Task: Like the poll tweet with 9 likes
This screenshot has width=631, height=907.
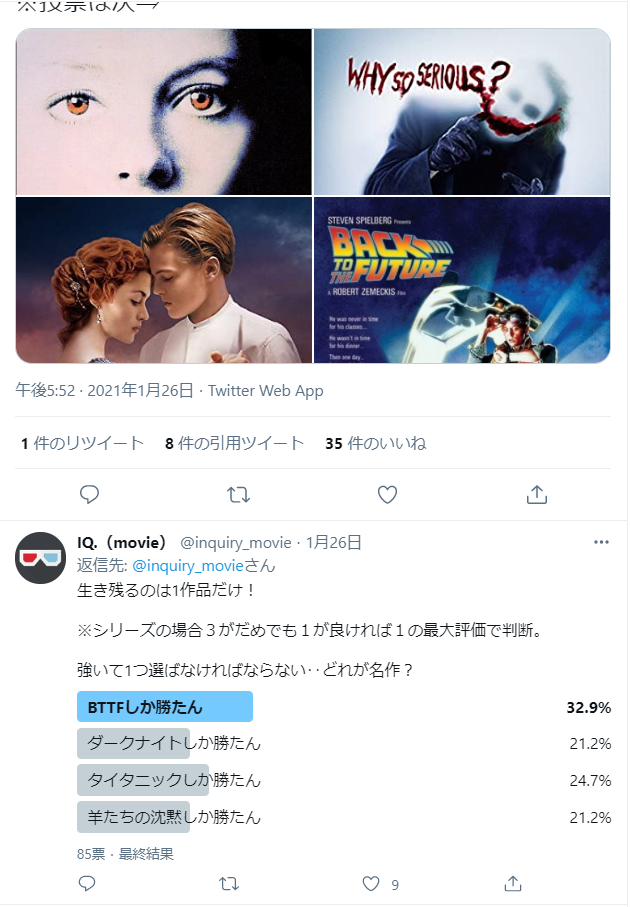Action: [371, 883]
